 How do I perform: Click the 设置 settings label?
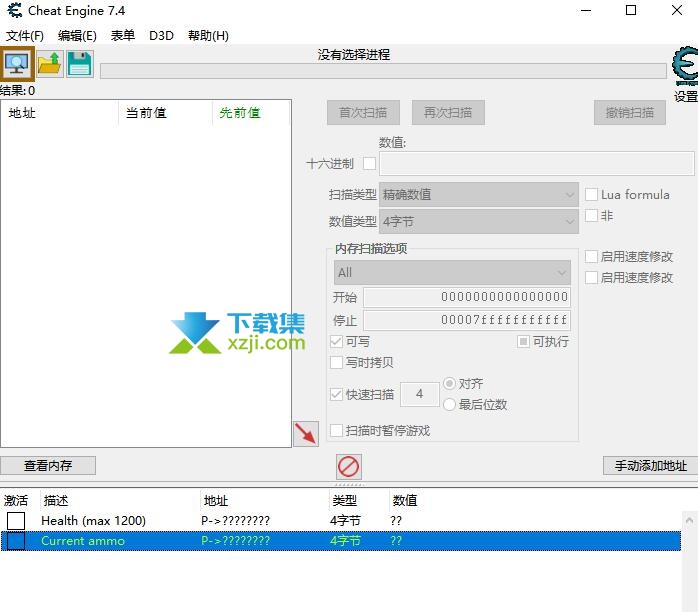click(x=686, y=96)
